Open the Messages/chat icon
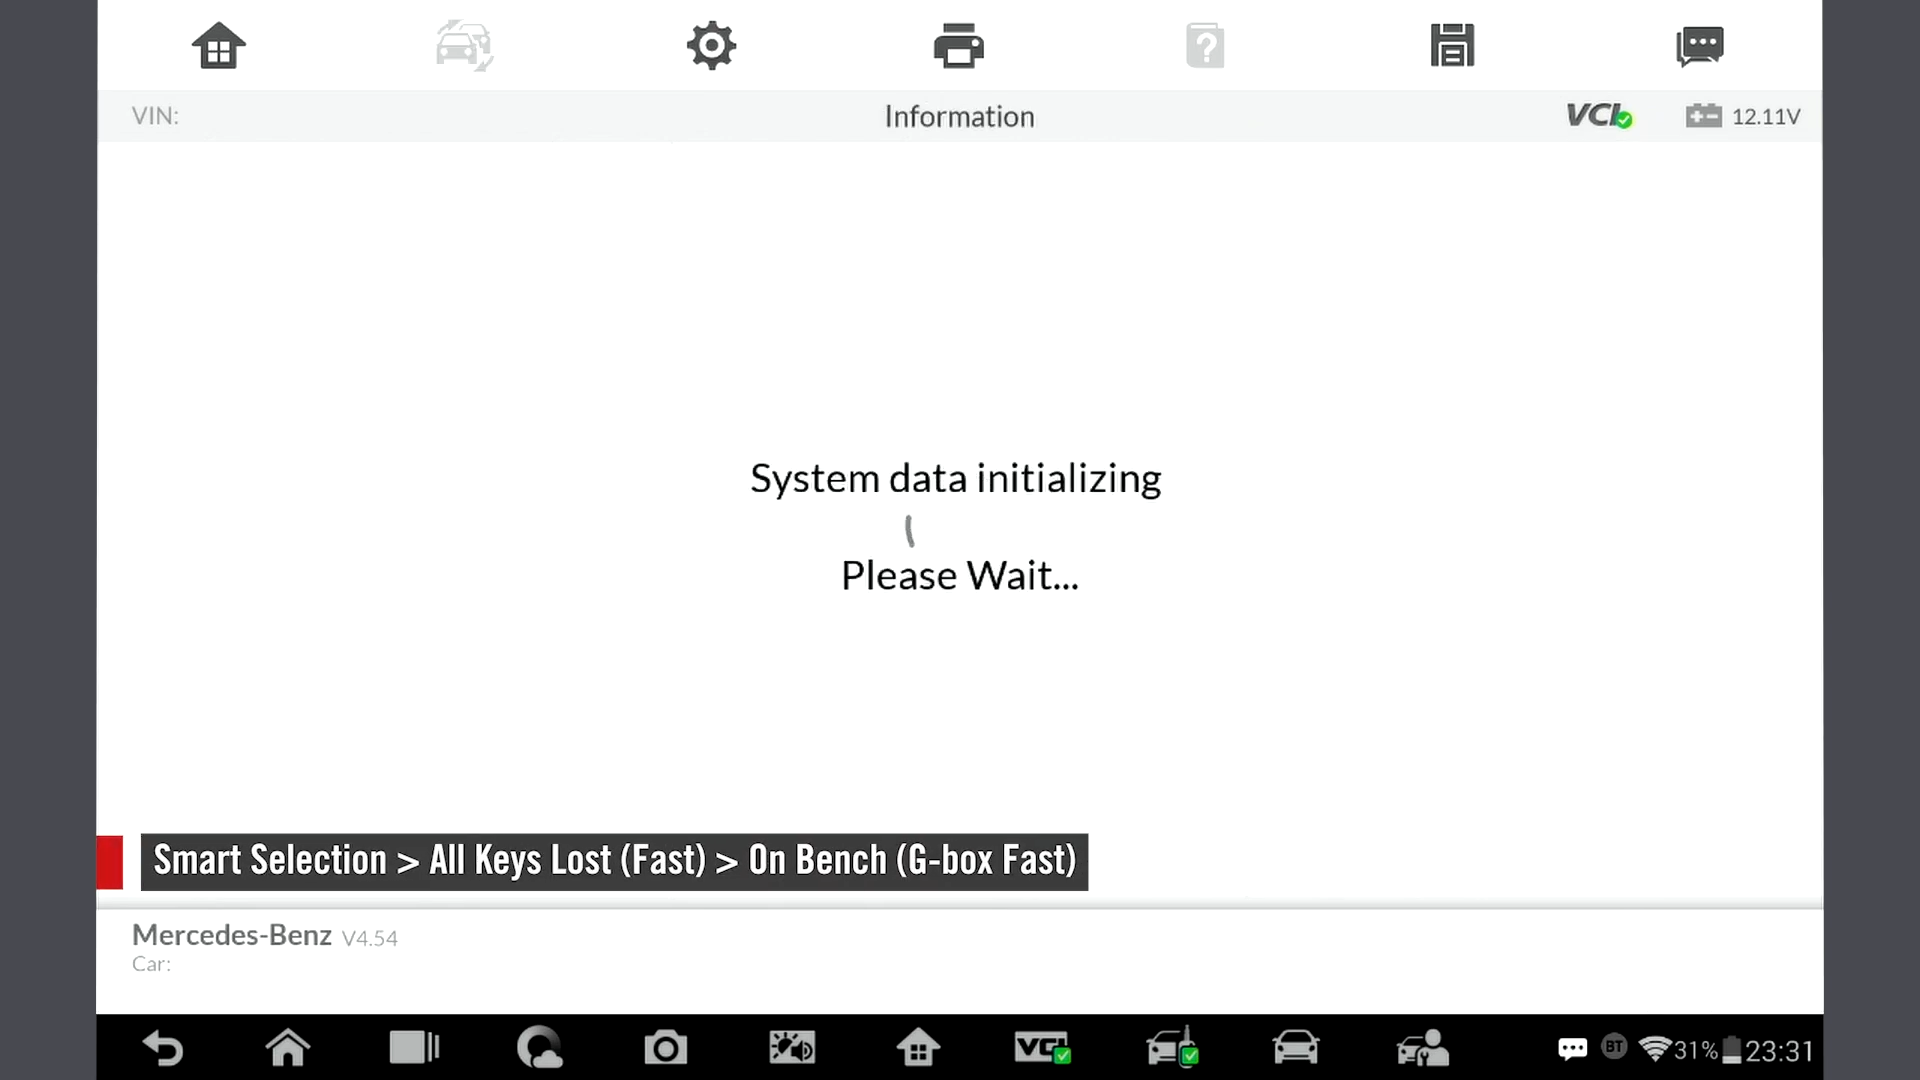1920x1080 pixels. tap(1700, 46)
